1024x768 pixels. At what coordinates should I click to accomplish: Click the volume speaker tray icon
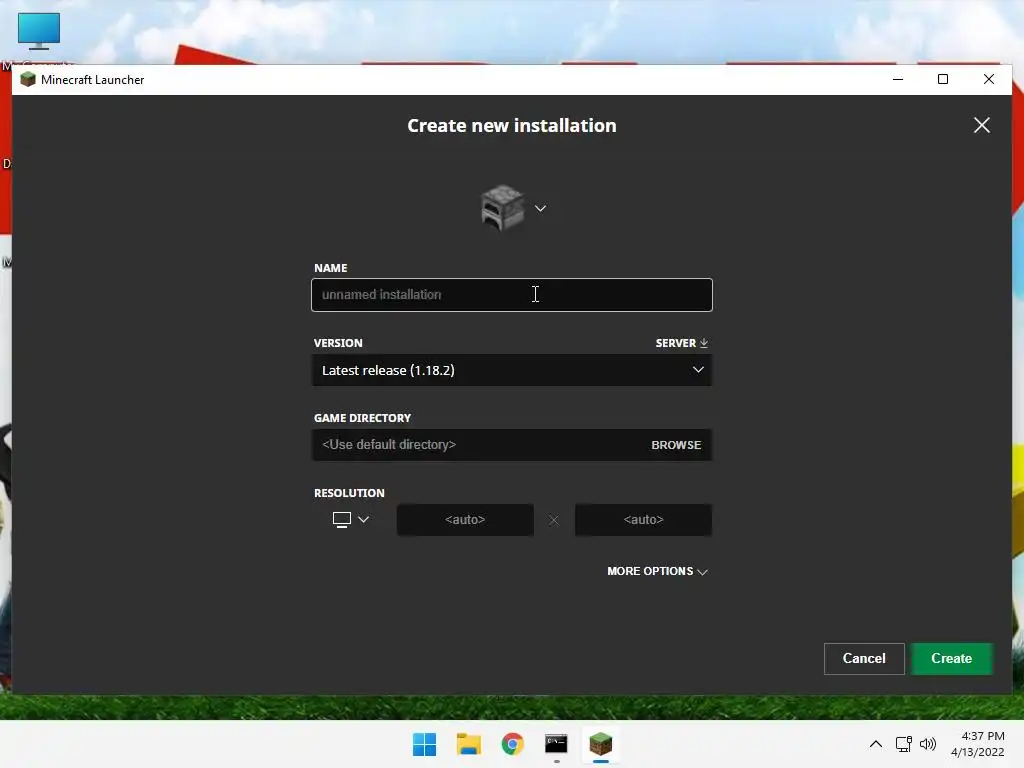927,744
